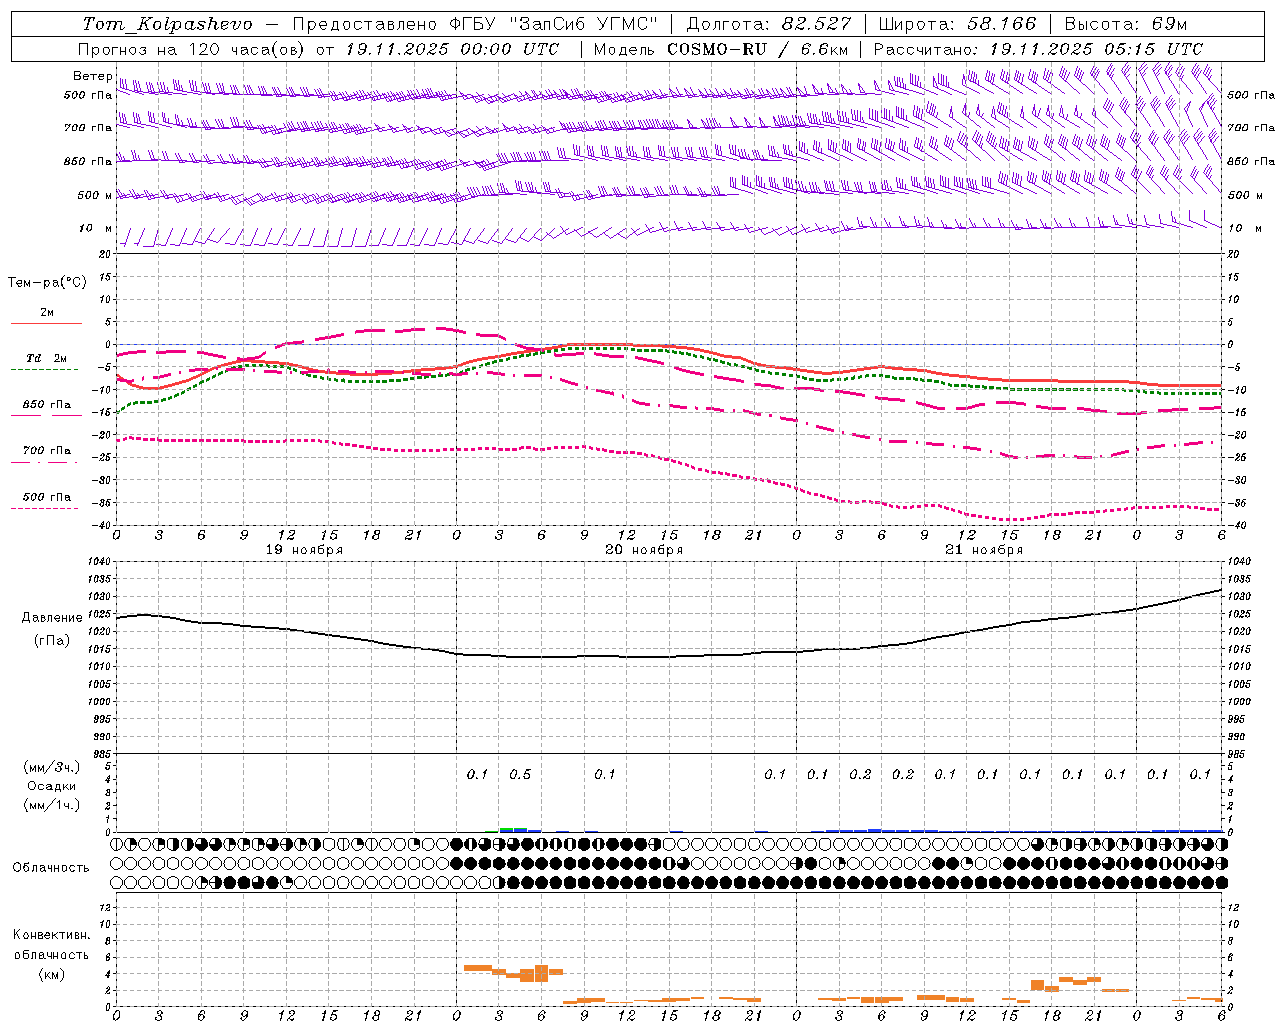The width and height of the screenshot is (1280, 1024).
Task: Click the Долгота: 82.527 longitude value
Action: (x=768, y=24)
